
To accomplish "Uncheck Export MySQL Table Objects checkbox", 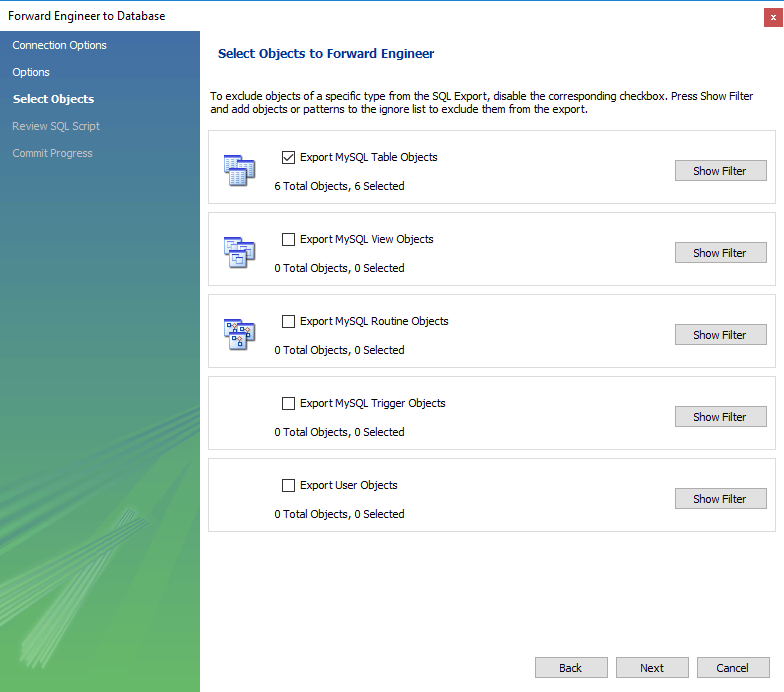I will pos(289,157).
